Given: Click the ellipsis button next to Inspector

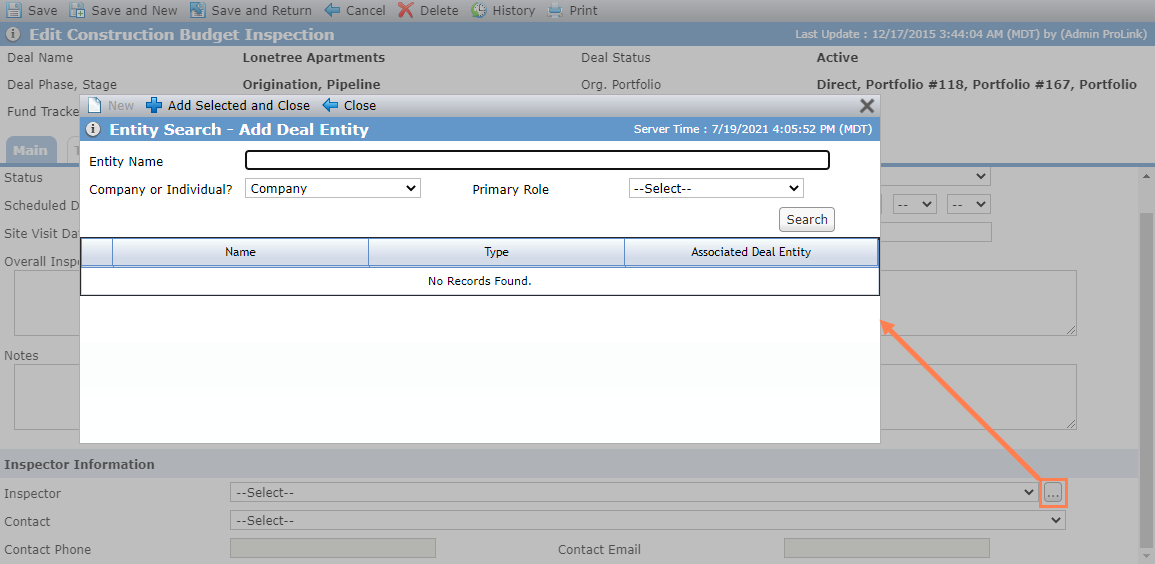Looking at the screenshot, I should (x=1053, y=493).
